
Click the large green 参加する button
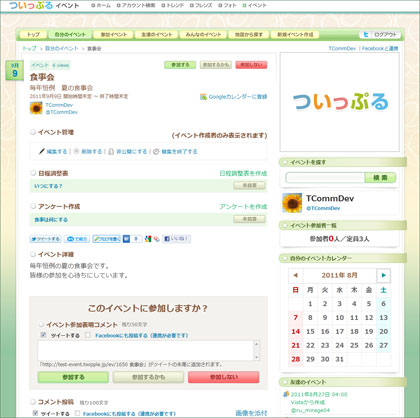click(73, 377)
